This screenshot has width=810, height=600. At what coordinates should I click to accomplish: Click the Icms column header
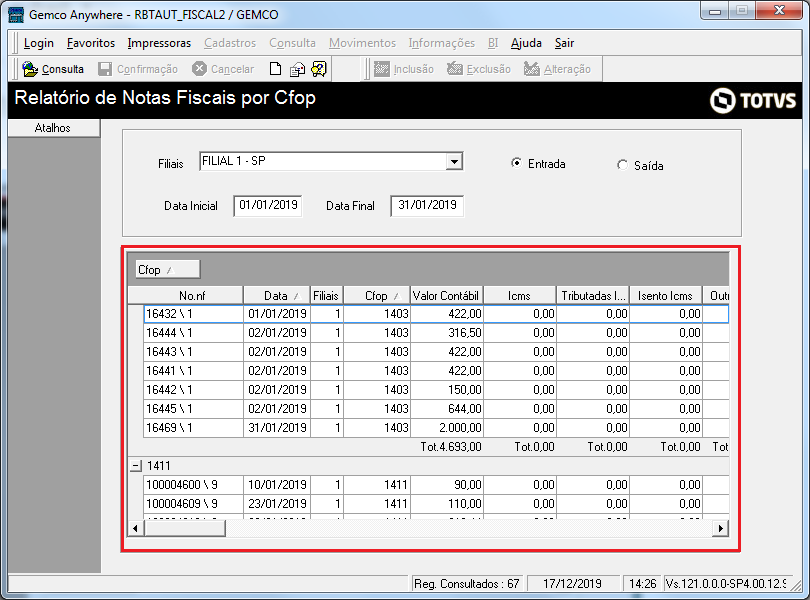tap(519, 296)
